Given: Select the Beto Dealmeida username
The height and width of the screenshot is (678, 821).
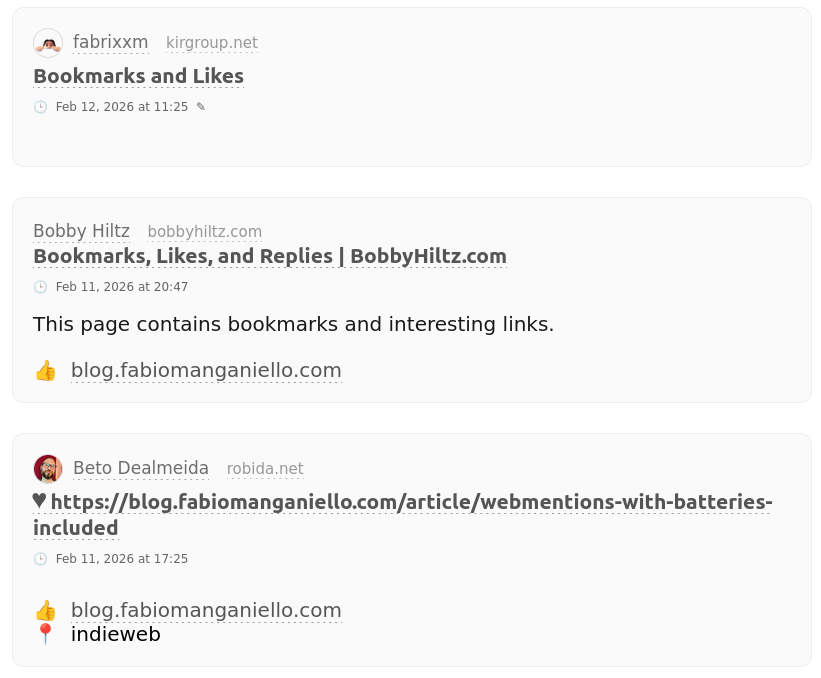Looking at the screenshot, I should pos(140,468).
